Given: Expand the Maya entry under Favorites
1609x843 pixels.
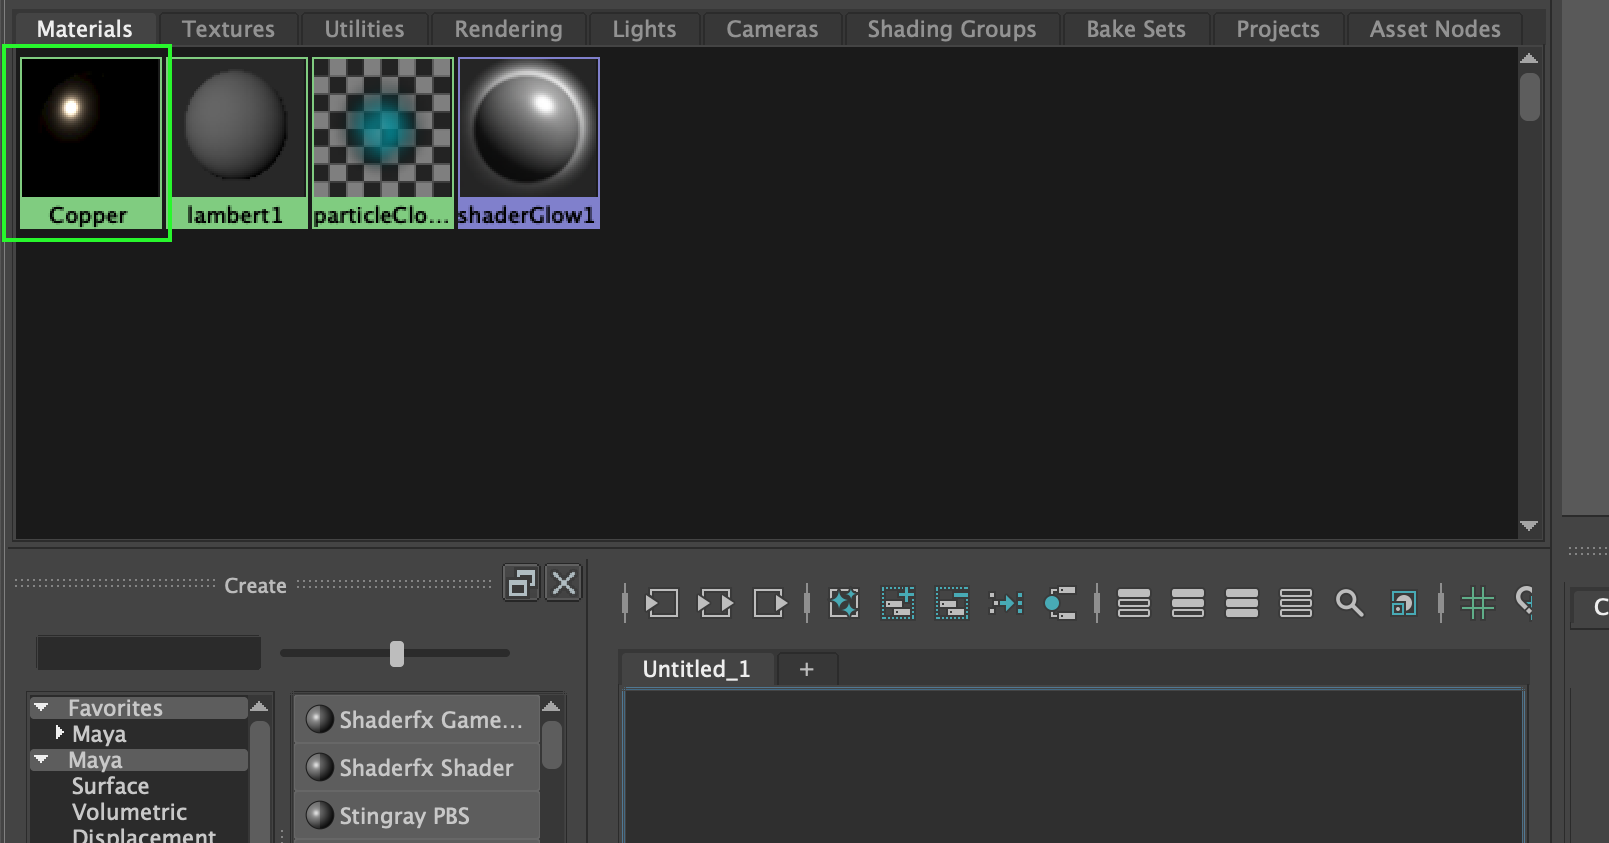Looking at the screenshot, I should [59, 733].
